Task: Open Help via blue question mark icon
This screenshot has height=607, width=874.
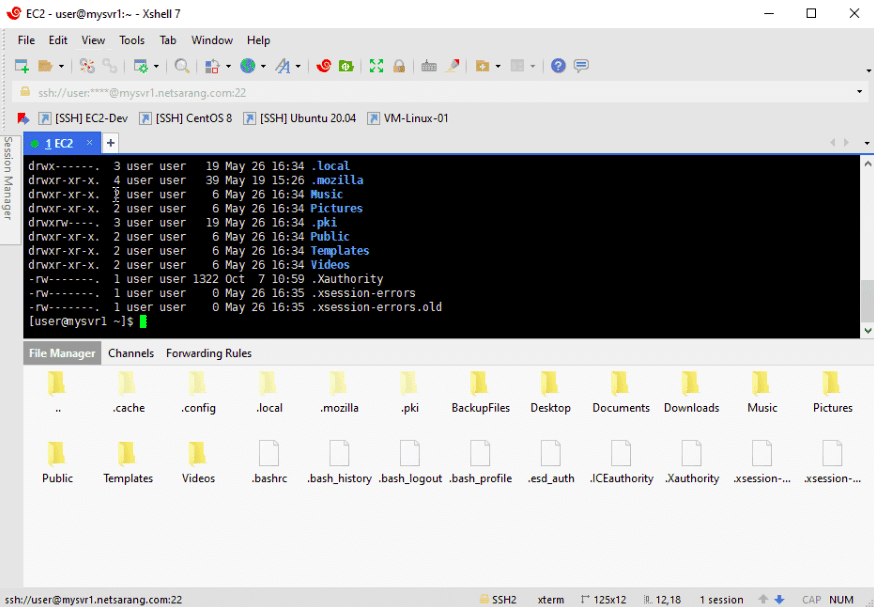Action: (x=558, y=66)
